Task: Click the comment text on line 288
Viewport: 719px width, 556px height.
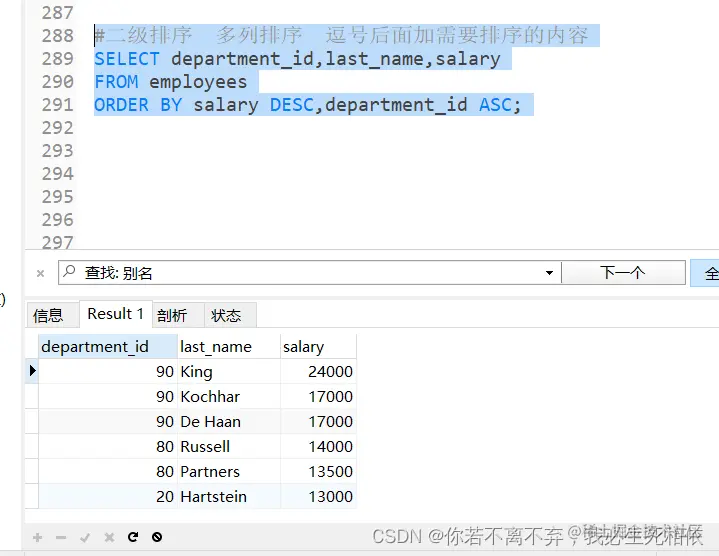Action: pos(341,35)
